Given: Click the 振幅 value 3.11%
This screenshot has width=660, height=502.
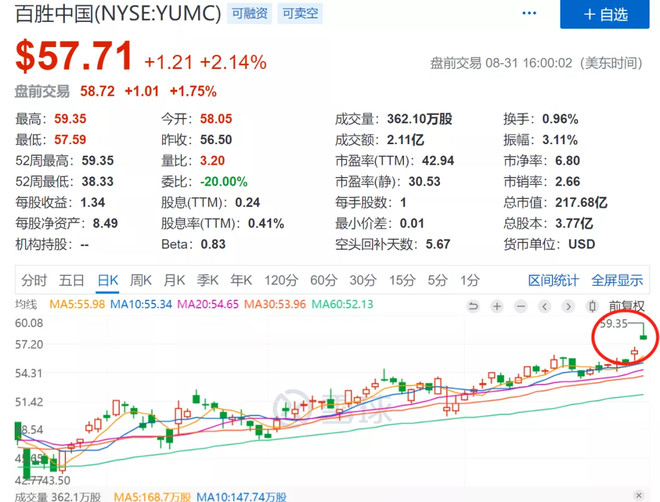Looking at the screenshot, I should [x=560, y=140].
